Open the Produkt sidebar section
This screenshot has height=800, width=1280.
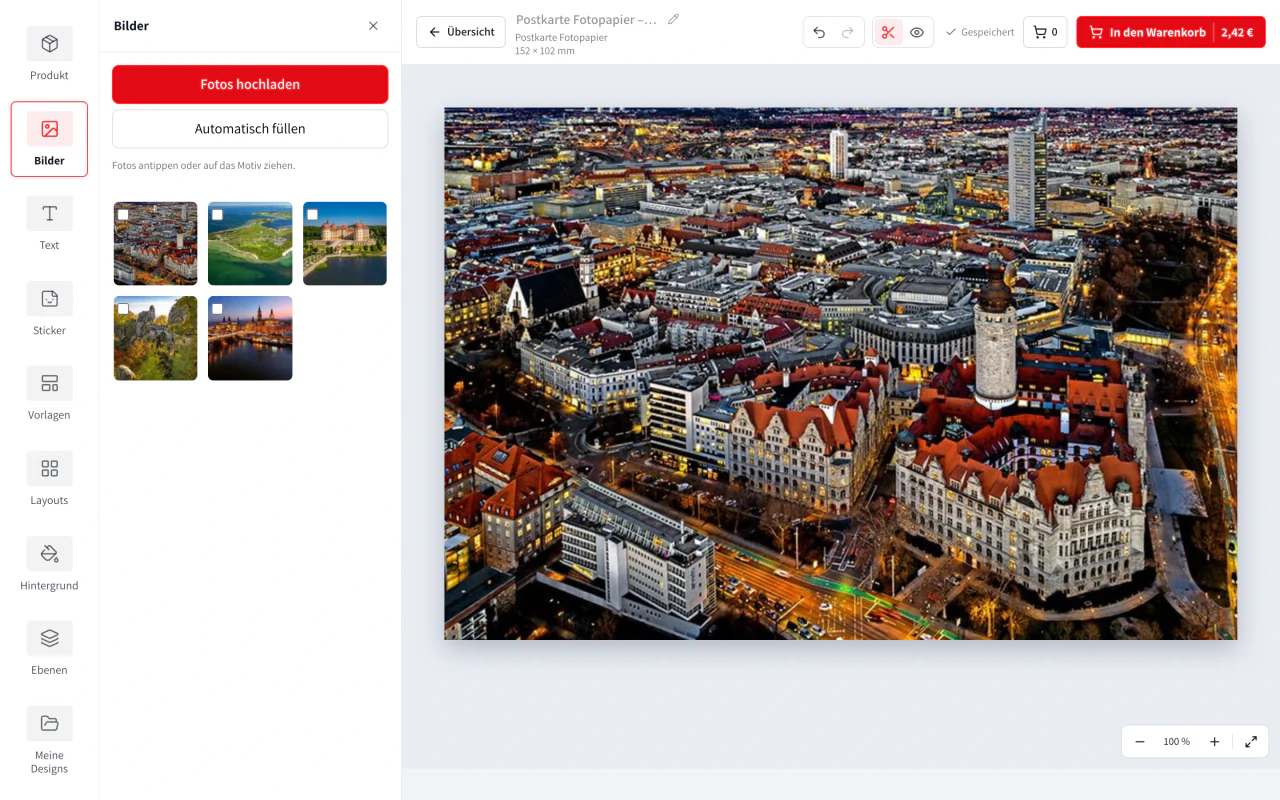tap(49, 55)
